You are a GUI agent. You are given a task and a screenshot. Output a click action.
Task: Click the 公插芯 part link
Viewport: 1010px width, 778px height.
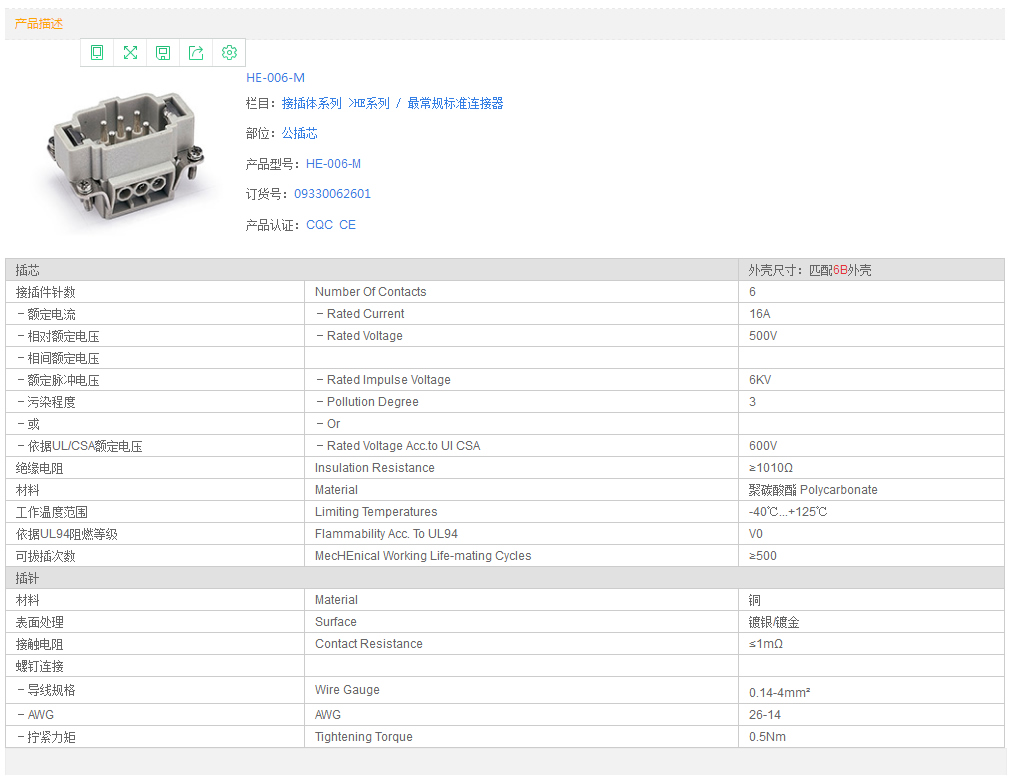[x=300, y=133]
